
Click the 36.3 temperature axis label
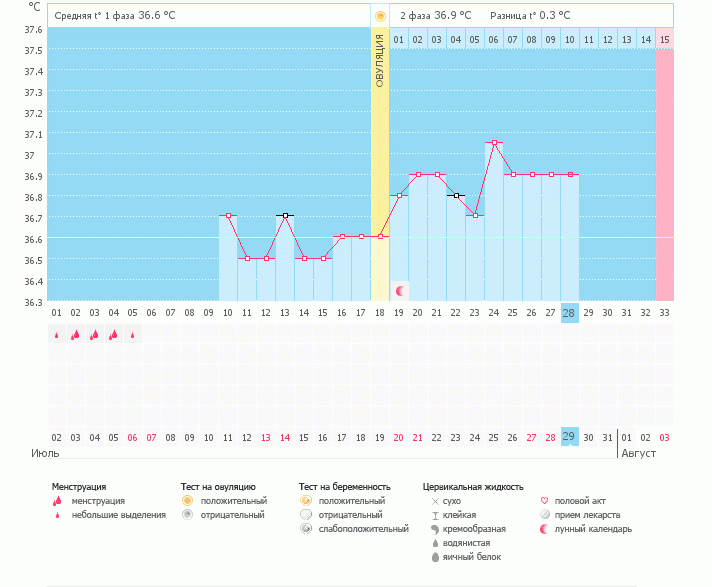point(33,302)
